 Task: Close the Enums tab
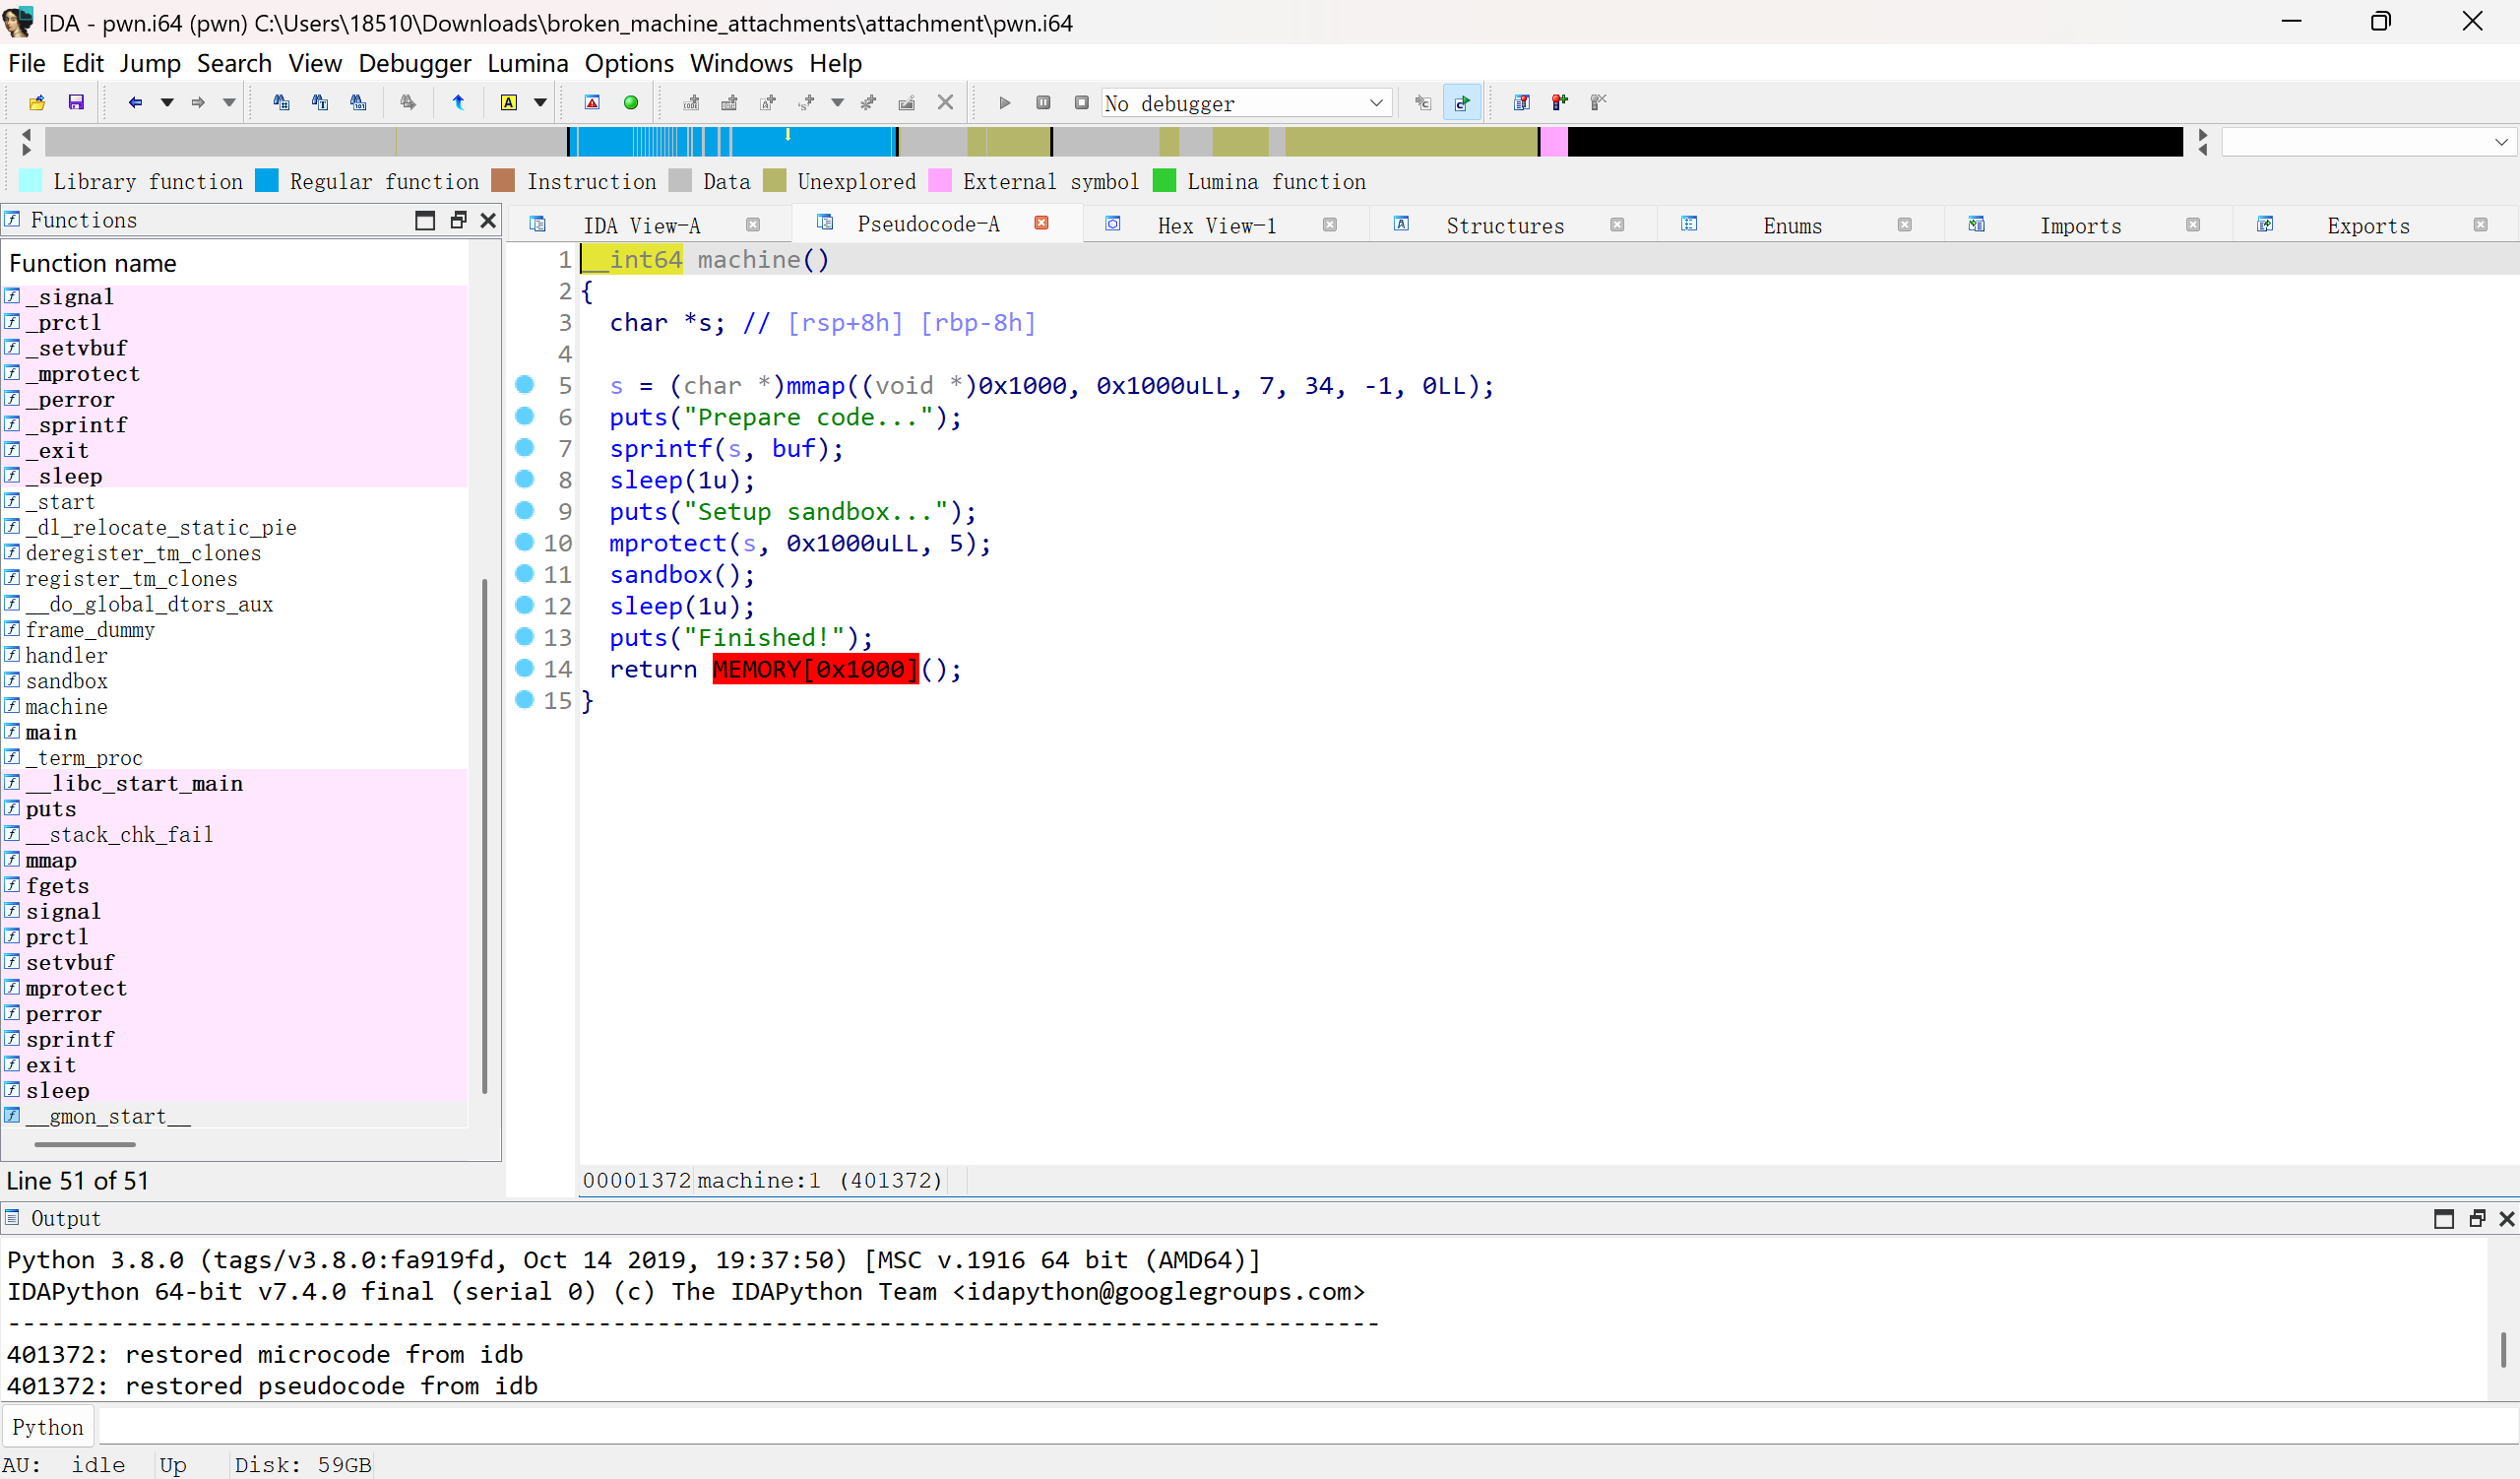coord(1904,225)
